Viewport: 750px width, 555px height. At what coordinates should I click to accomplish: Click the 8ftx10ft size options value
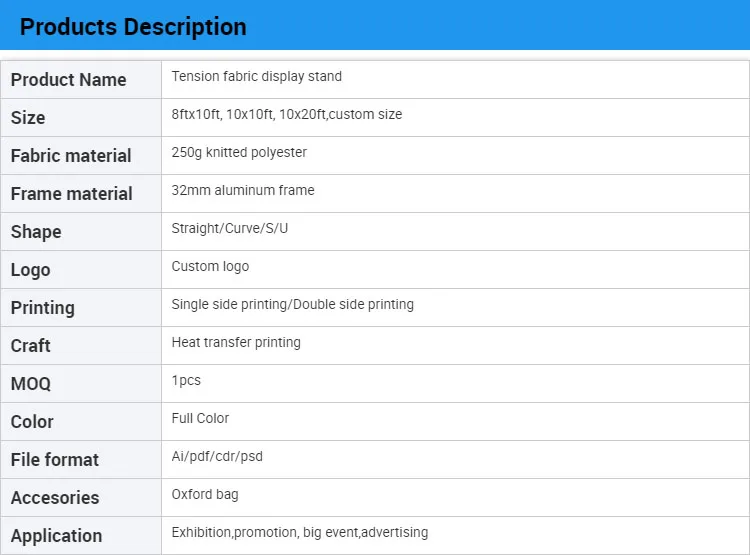point(287,114)
